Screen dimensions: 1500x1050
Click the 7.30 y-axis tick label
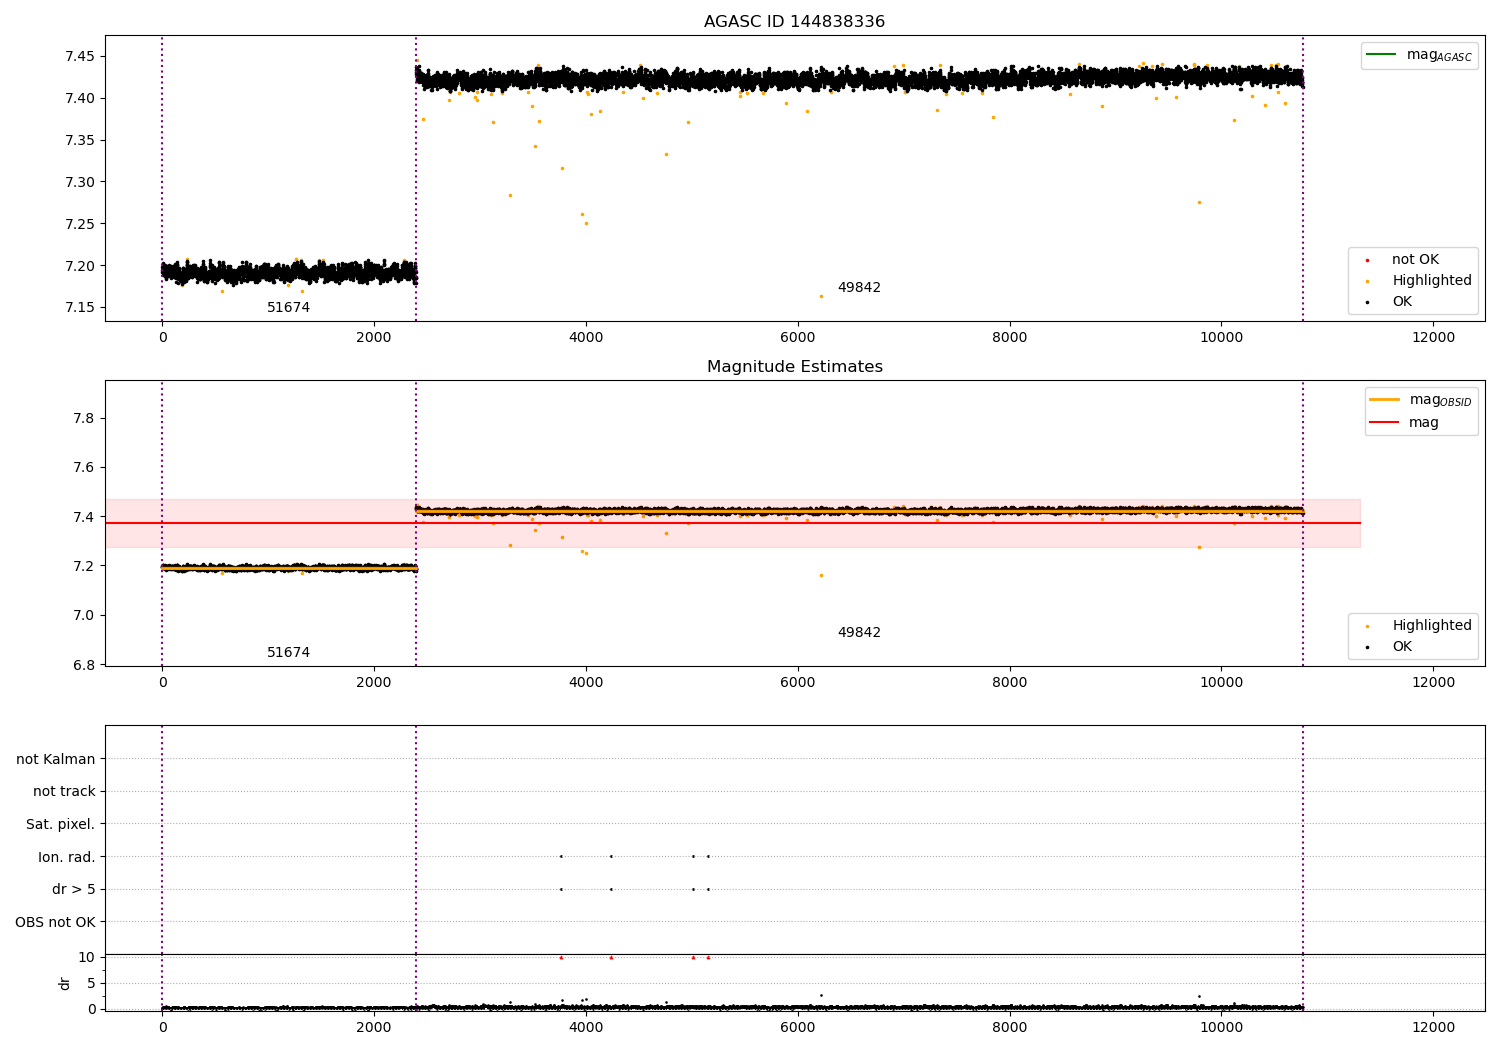tap(80, 183)
